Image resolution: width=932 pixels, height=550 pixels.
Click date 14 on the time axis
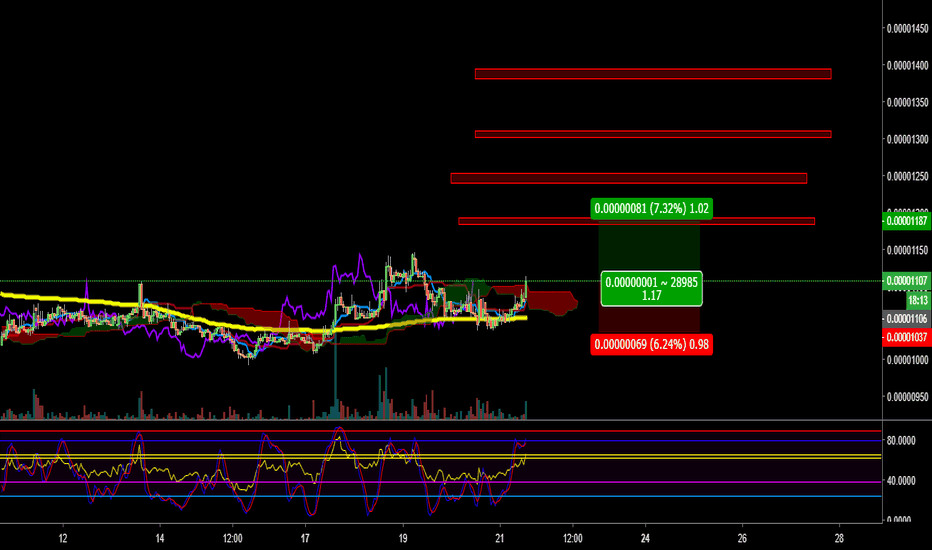[160, 538]
